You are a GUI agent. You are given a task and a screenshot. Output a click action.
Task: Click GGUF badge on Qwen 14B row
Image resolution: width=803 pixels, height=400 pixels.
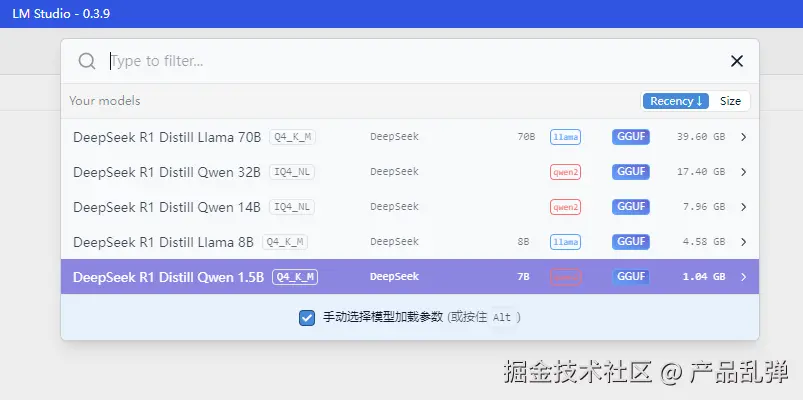click(x=631, y=206)
